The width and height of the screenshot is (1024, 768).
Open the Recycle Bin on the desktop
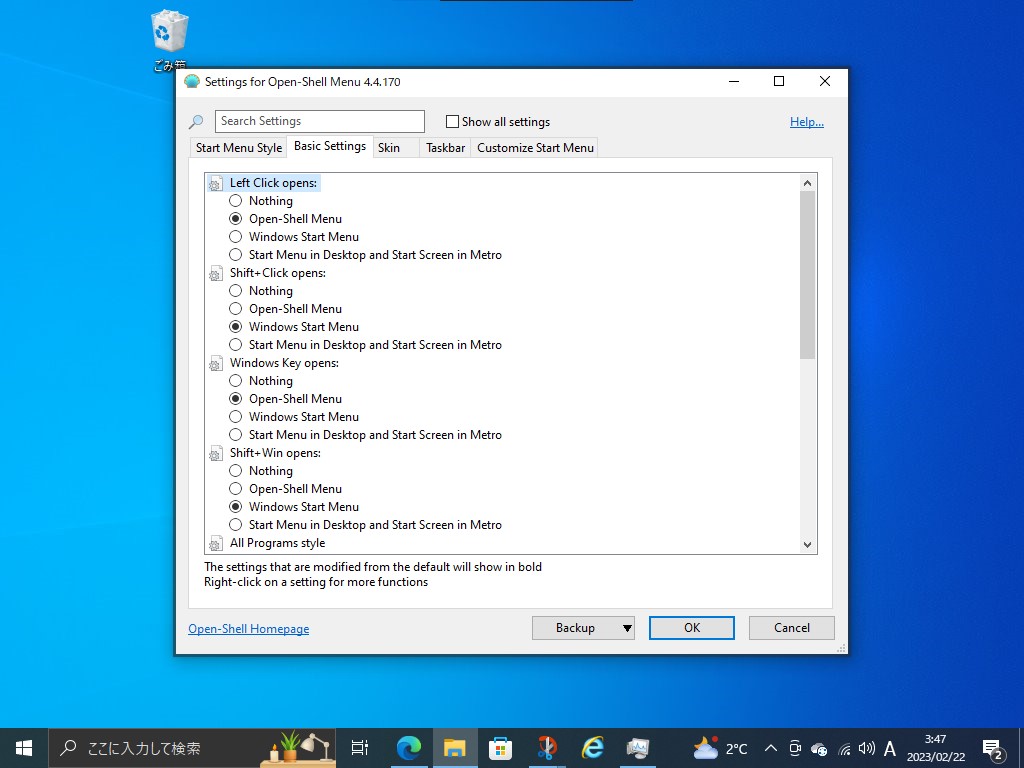click(170, 39)
